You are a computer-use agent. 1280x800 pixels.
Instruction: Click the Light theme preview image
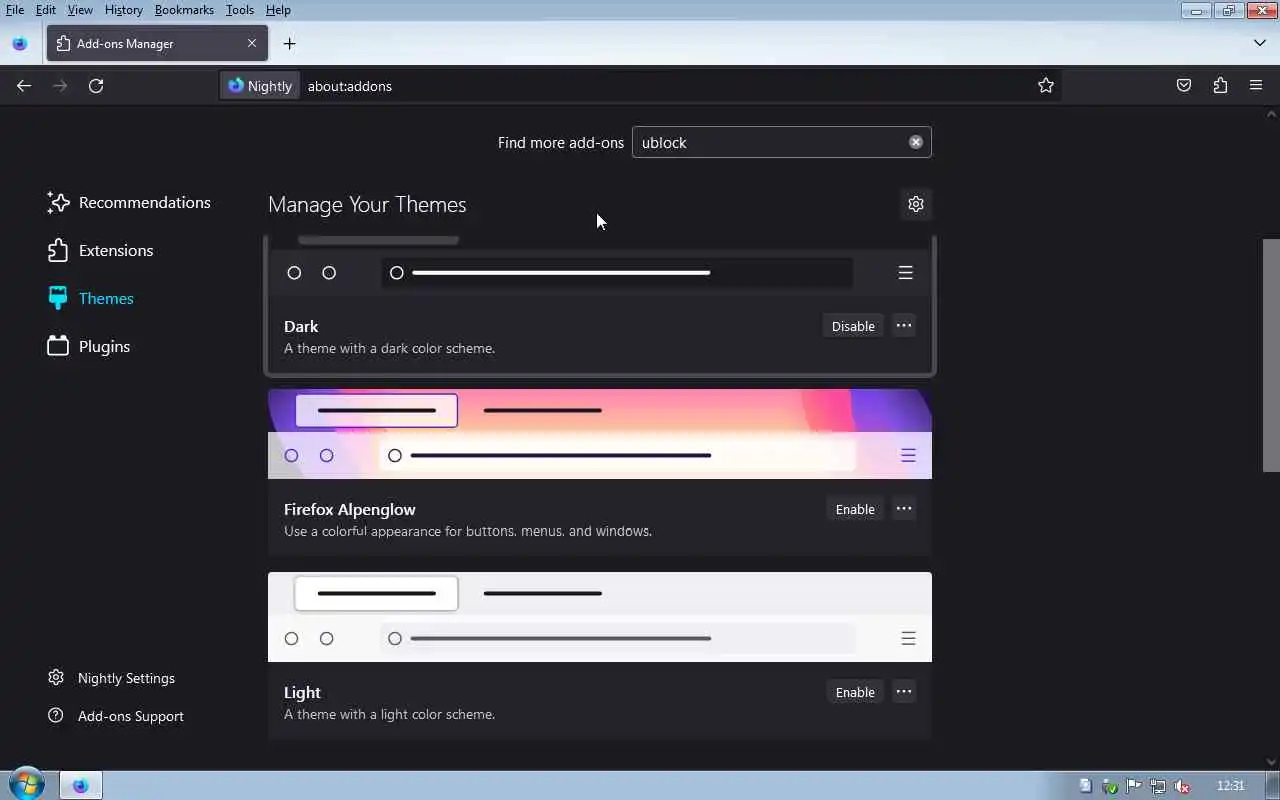point(600,617)
